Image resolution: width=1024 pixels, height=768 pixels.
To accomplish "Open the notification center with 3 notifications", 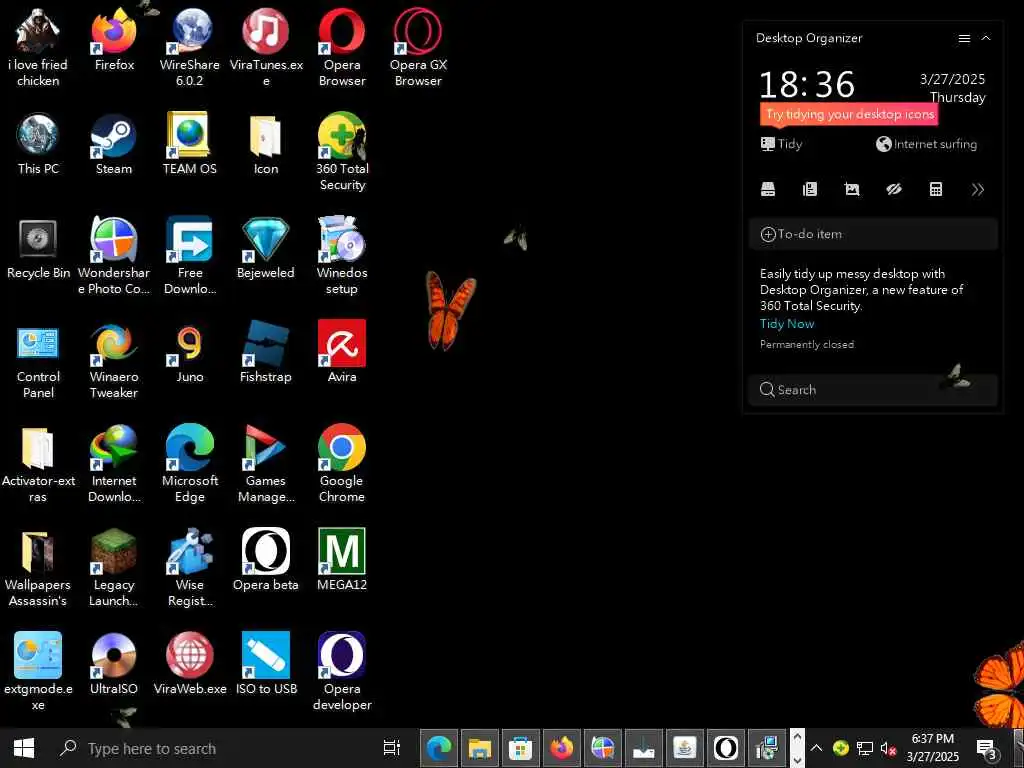I will click(x=986, y=748).
